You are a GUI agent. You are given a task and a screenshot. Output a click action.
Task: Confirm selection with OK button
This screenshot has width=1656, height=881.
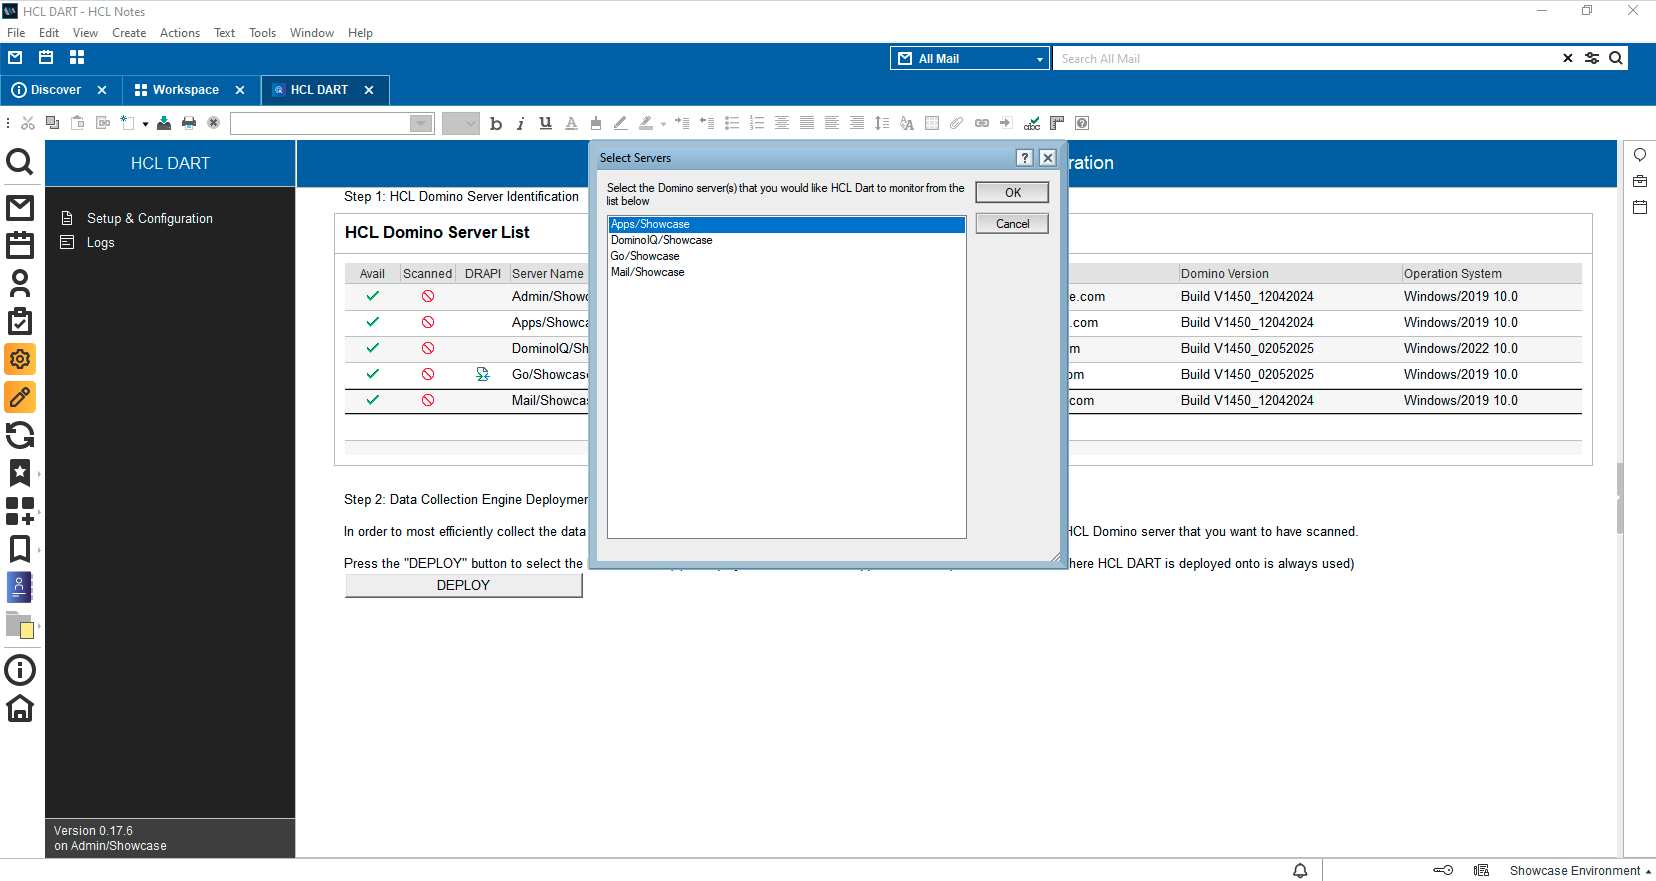(1012, 192)
